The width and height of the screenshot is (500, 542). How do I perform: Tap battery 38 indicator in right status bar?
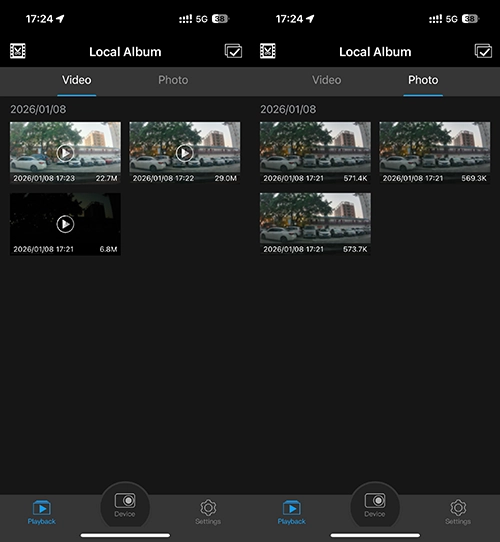[470, 19]
